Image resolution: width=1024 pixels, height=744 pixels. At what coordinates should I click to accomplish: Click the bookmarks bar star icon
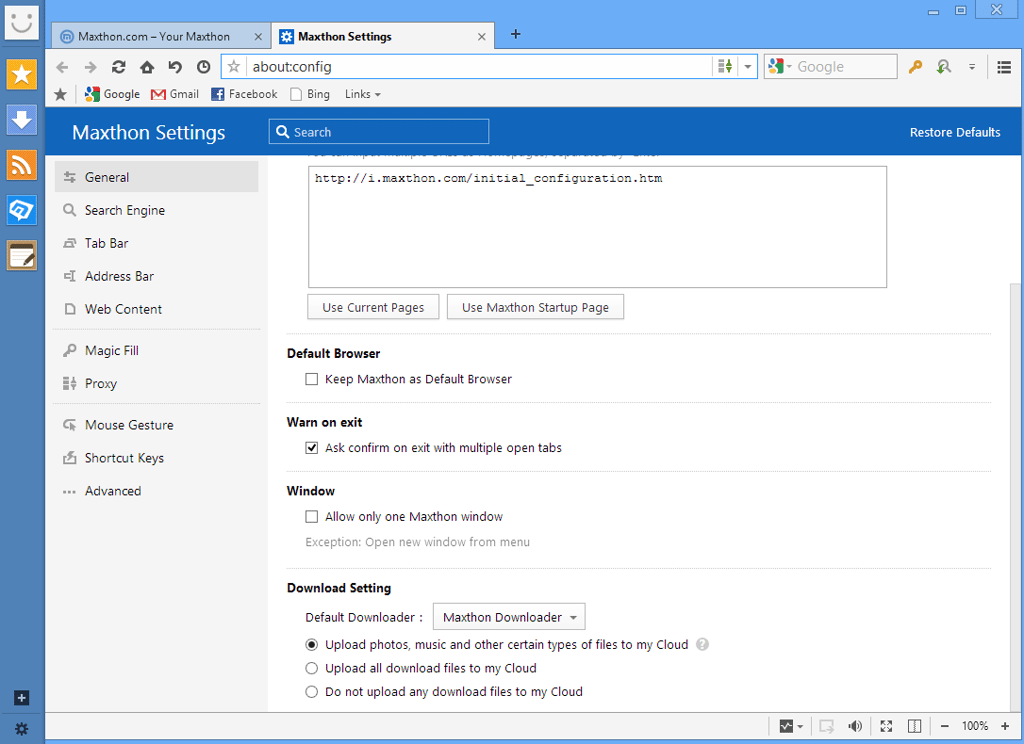(x=61, y=95)
